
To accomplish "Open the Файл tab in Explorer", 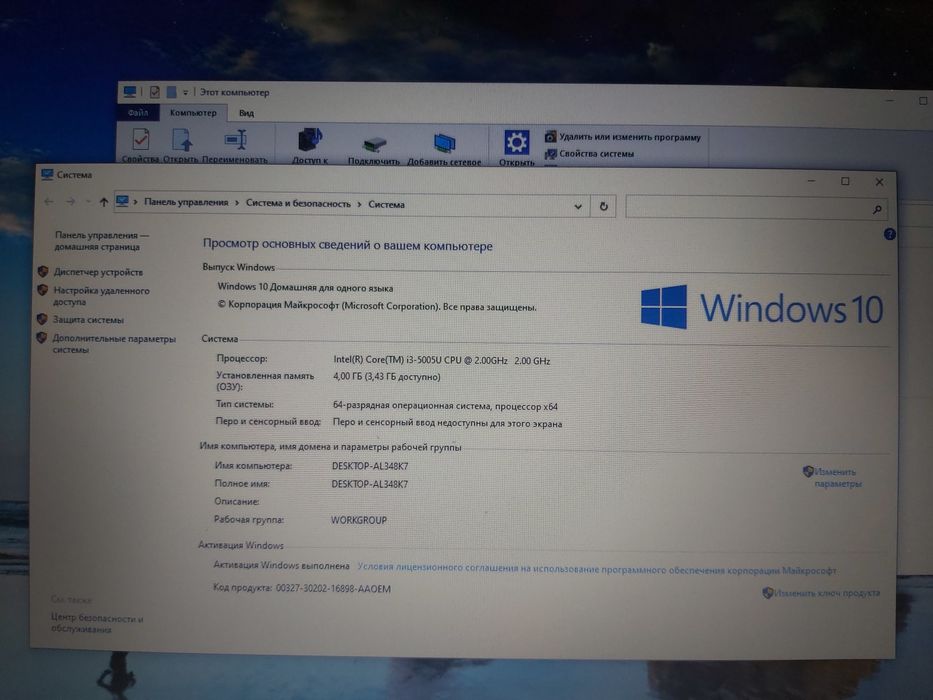I will pyautogui.click(x=138, y=112).
